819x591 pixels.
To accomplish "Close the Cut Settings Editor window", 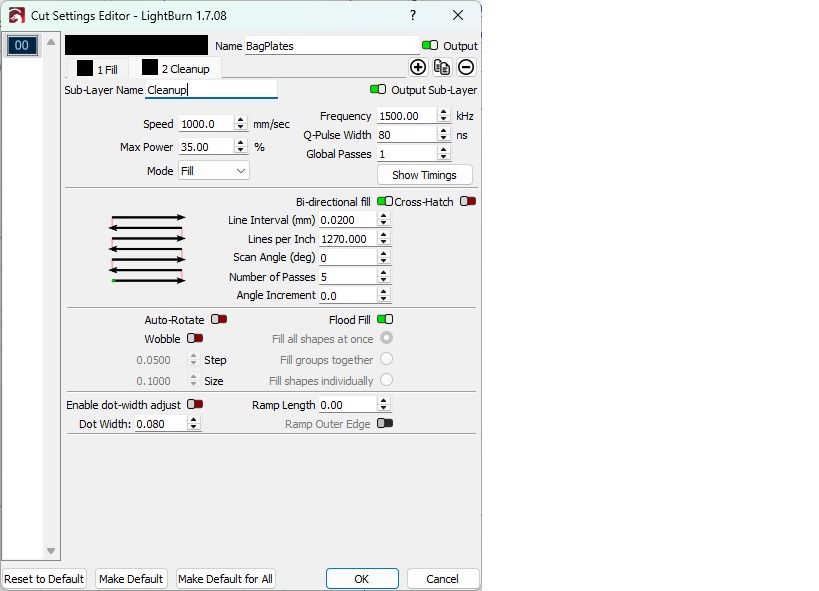I will (x=458, y=15).
